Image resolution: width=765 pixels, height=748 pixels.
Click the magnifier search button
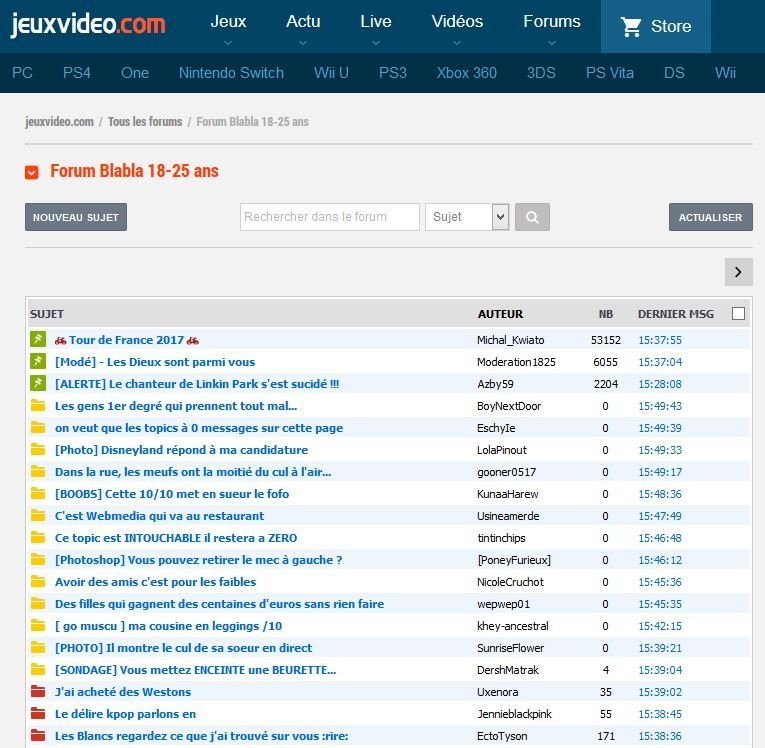point(533,217)
